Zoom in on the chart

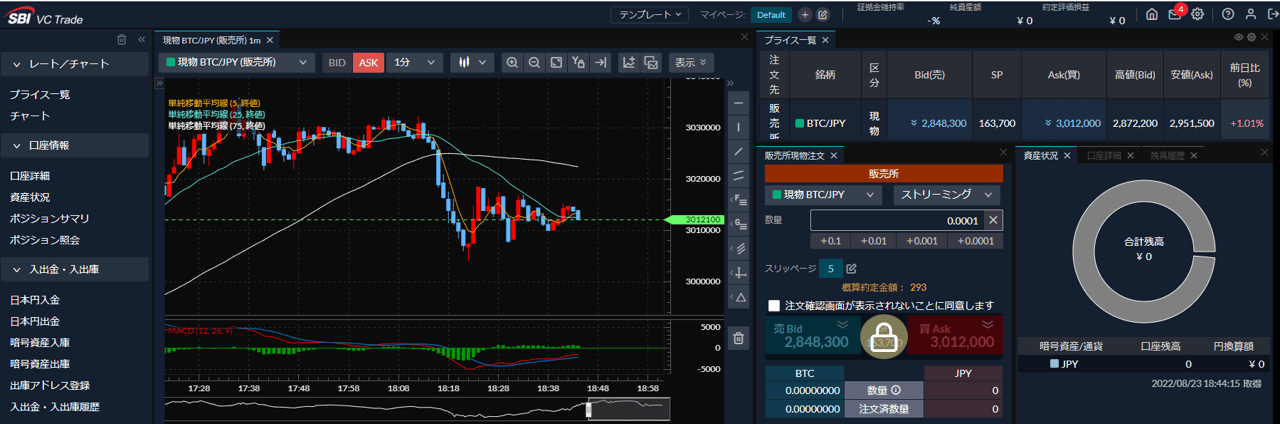pos(512,62)
